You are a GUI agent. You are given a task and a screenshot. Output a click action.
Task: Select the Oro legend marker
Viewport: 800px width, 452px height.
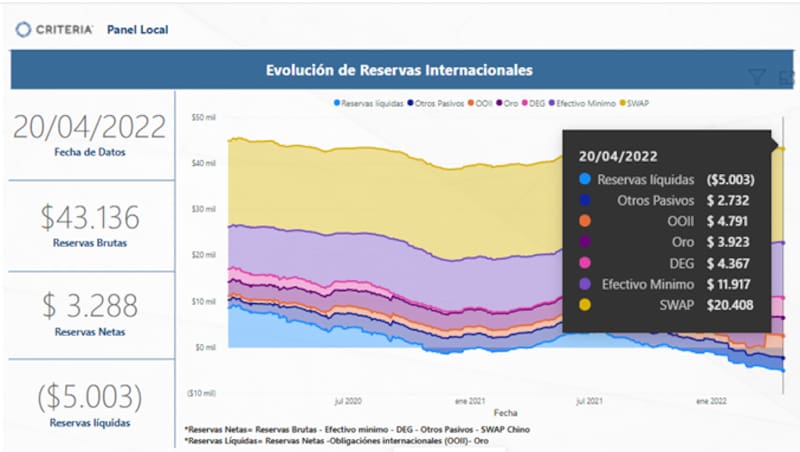pos(500,102)
